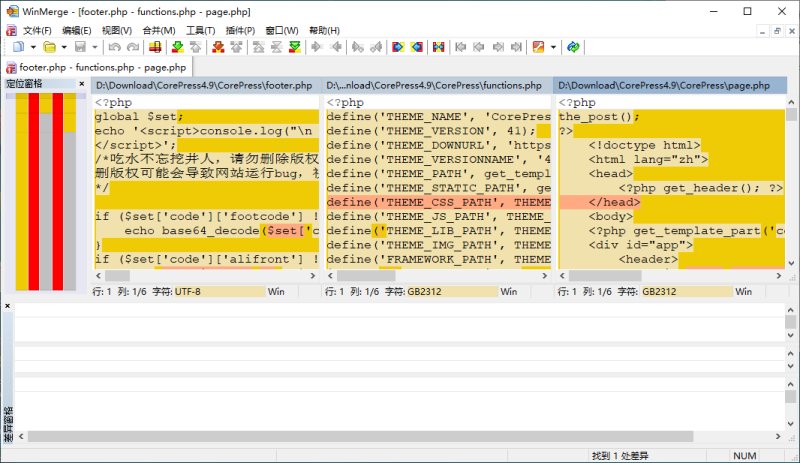Click the All Right blue arrow icon
Screen dimensions: 800x463
(398, 47)
